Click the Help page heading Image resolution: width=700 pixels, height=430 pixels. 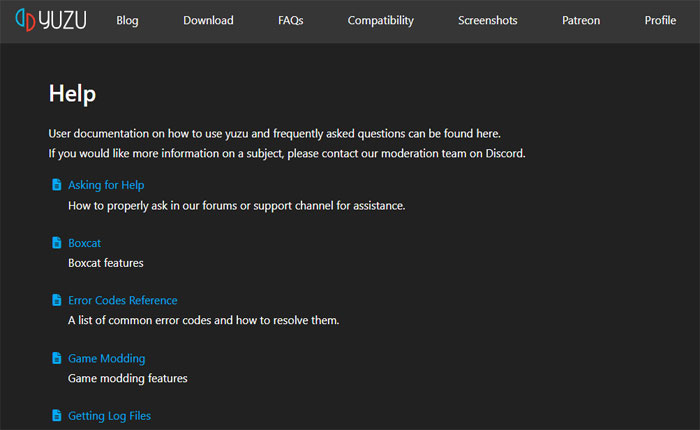[72, 94]
